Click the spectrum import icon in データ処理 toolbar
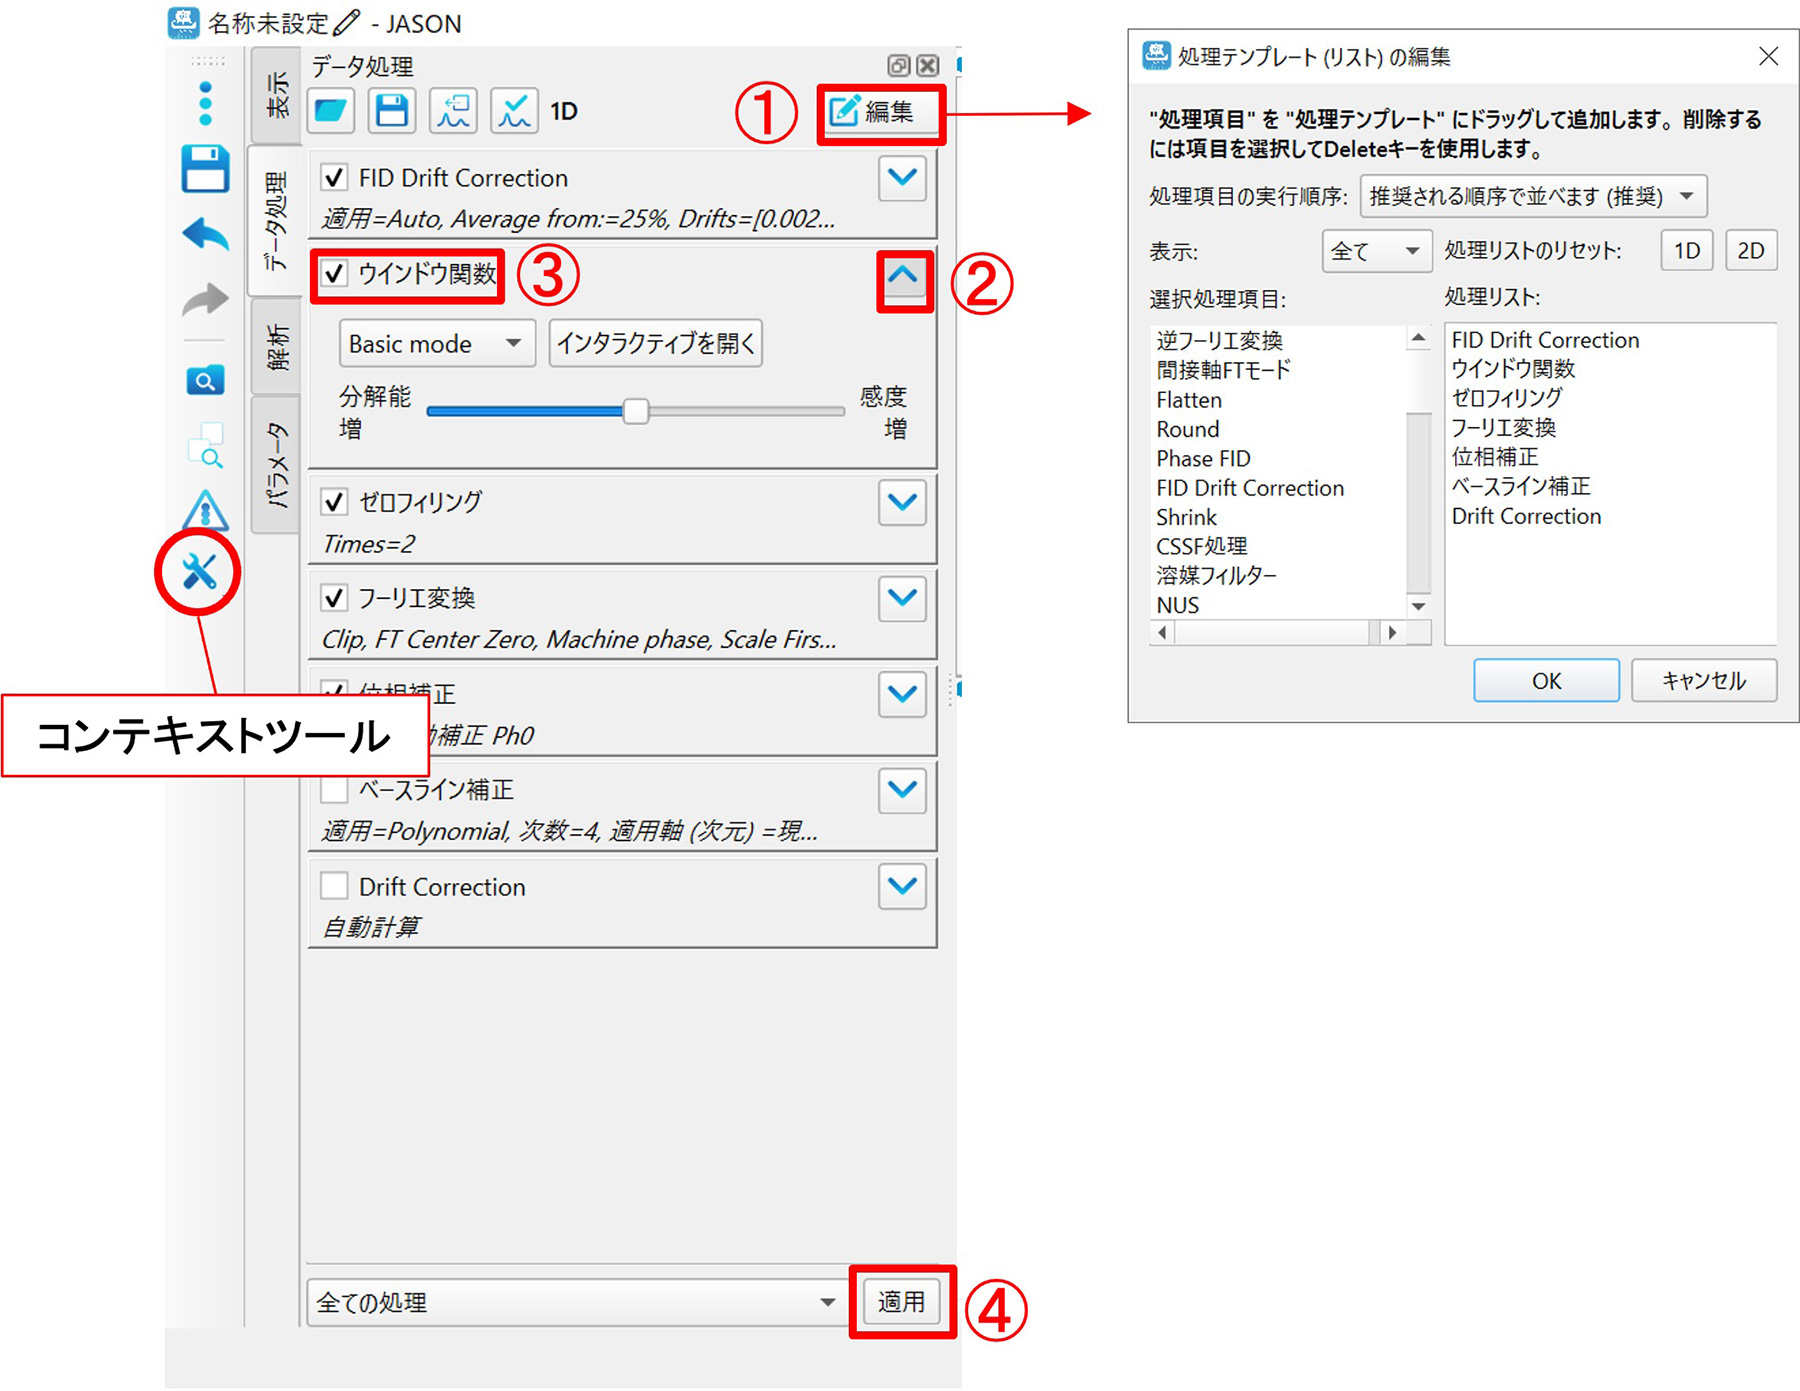The height and width of the screenshot is (1391, 1800). point(453,110)
